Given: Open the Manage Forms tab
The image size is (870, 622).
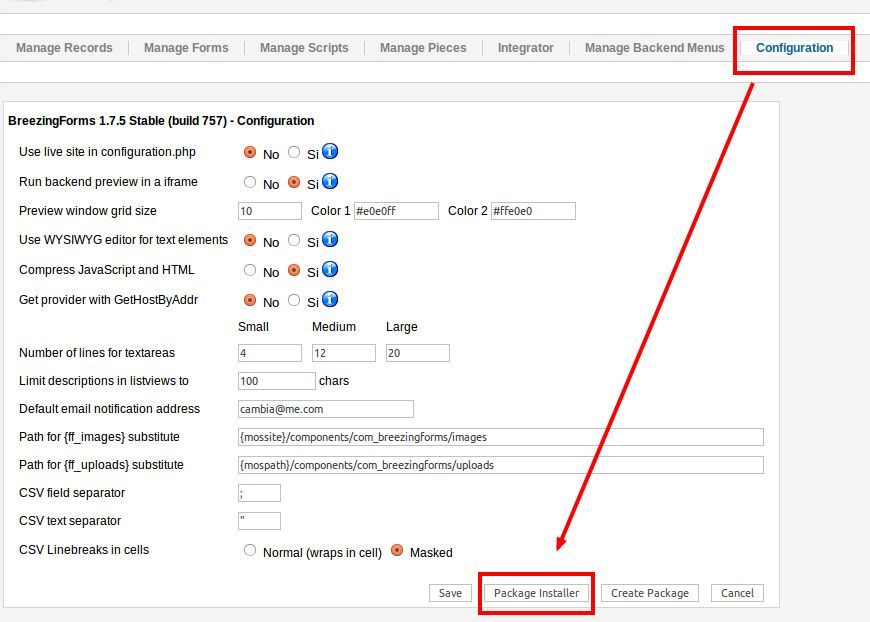Looking at the screenshot, I should [186, 48].
